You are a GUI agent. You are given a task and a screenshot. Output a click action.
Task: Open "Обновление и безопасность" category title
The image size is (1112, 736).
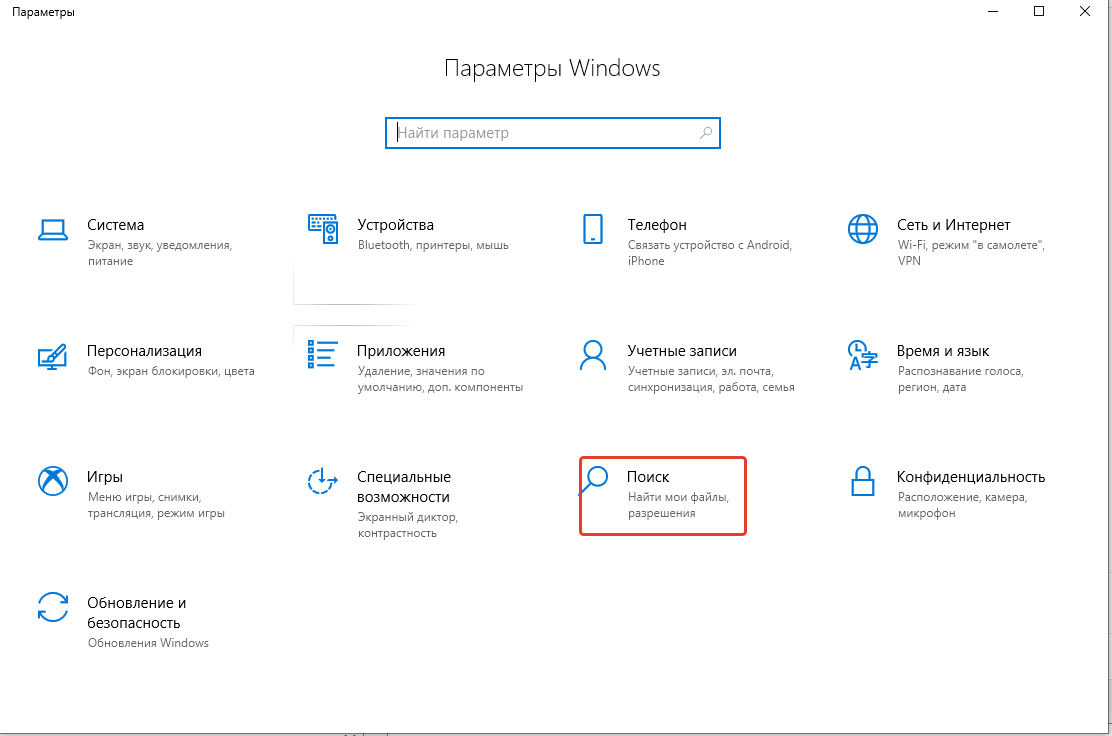tap(137, 613)
